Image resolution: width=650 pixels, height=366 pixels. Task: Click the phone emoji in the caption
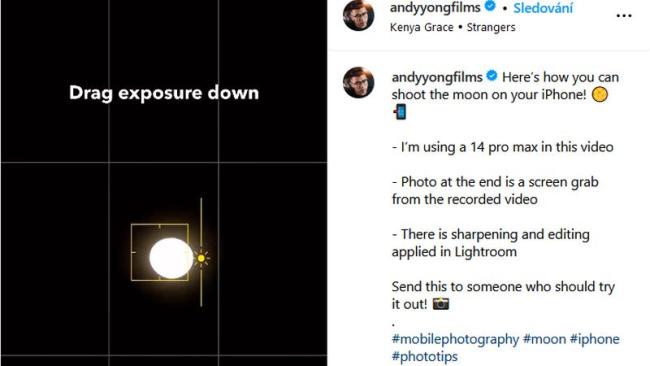(x=400, y=112)
